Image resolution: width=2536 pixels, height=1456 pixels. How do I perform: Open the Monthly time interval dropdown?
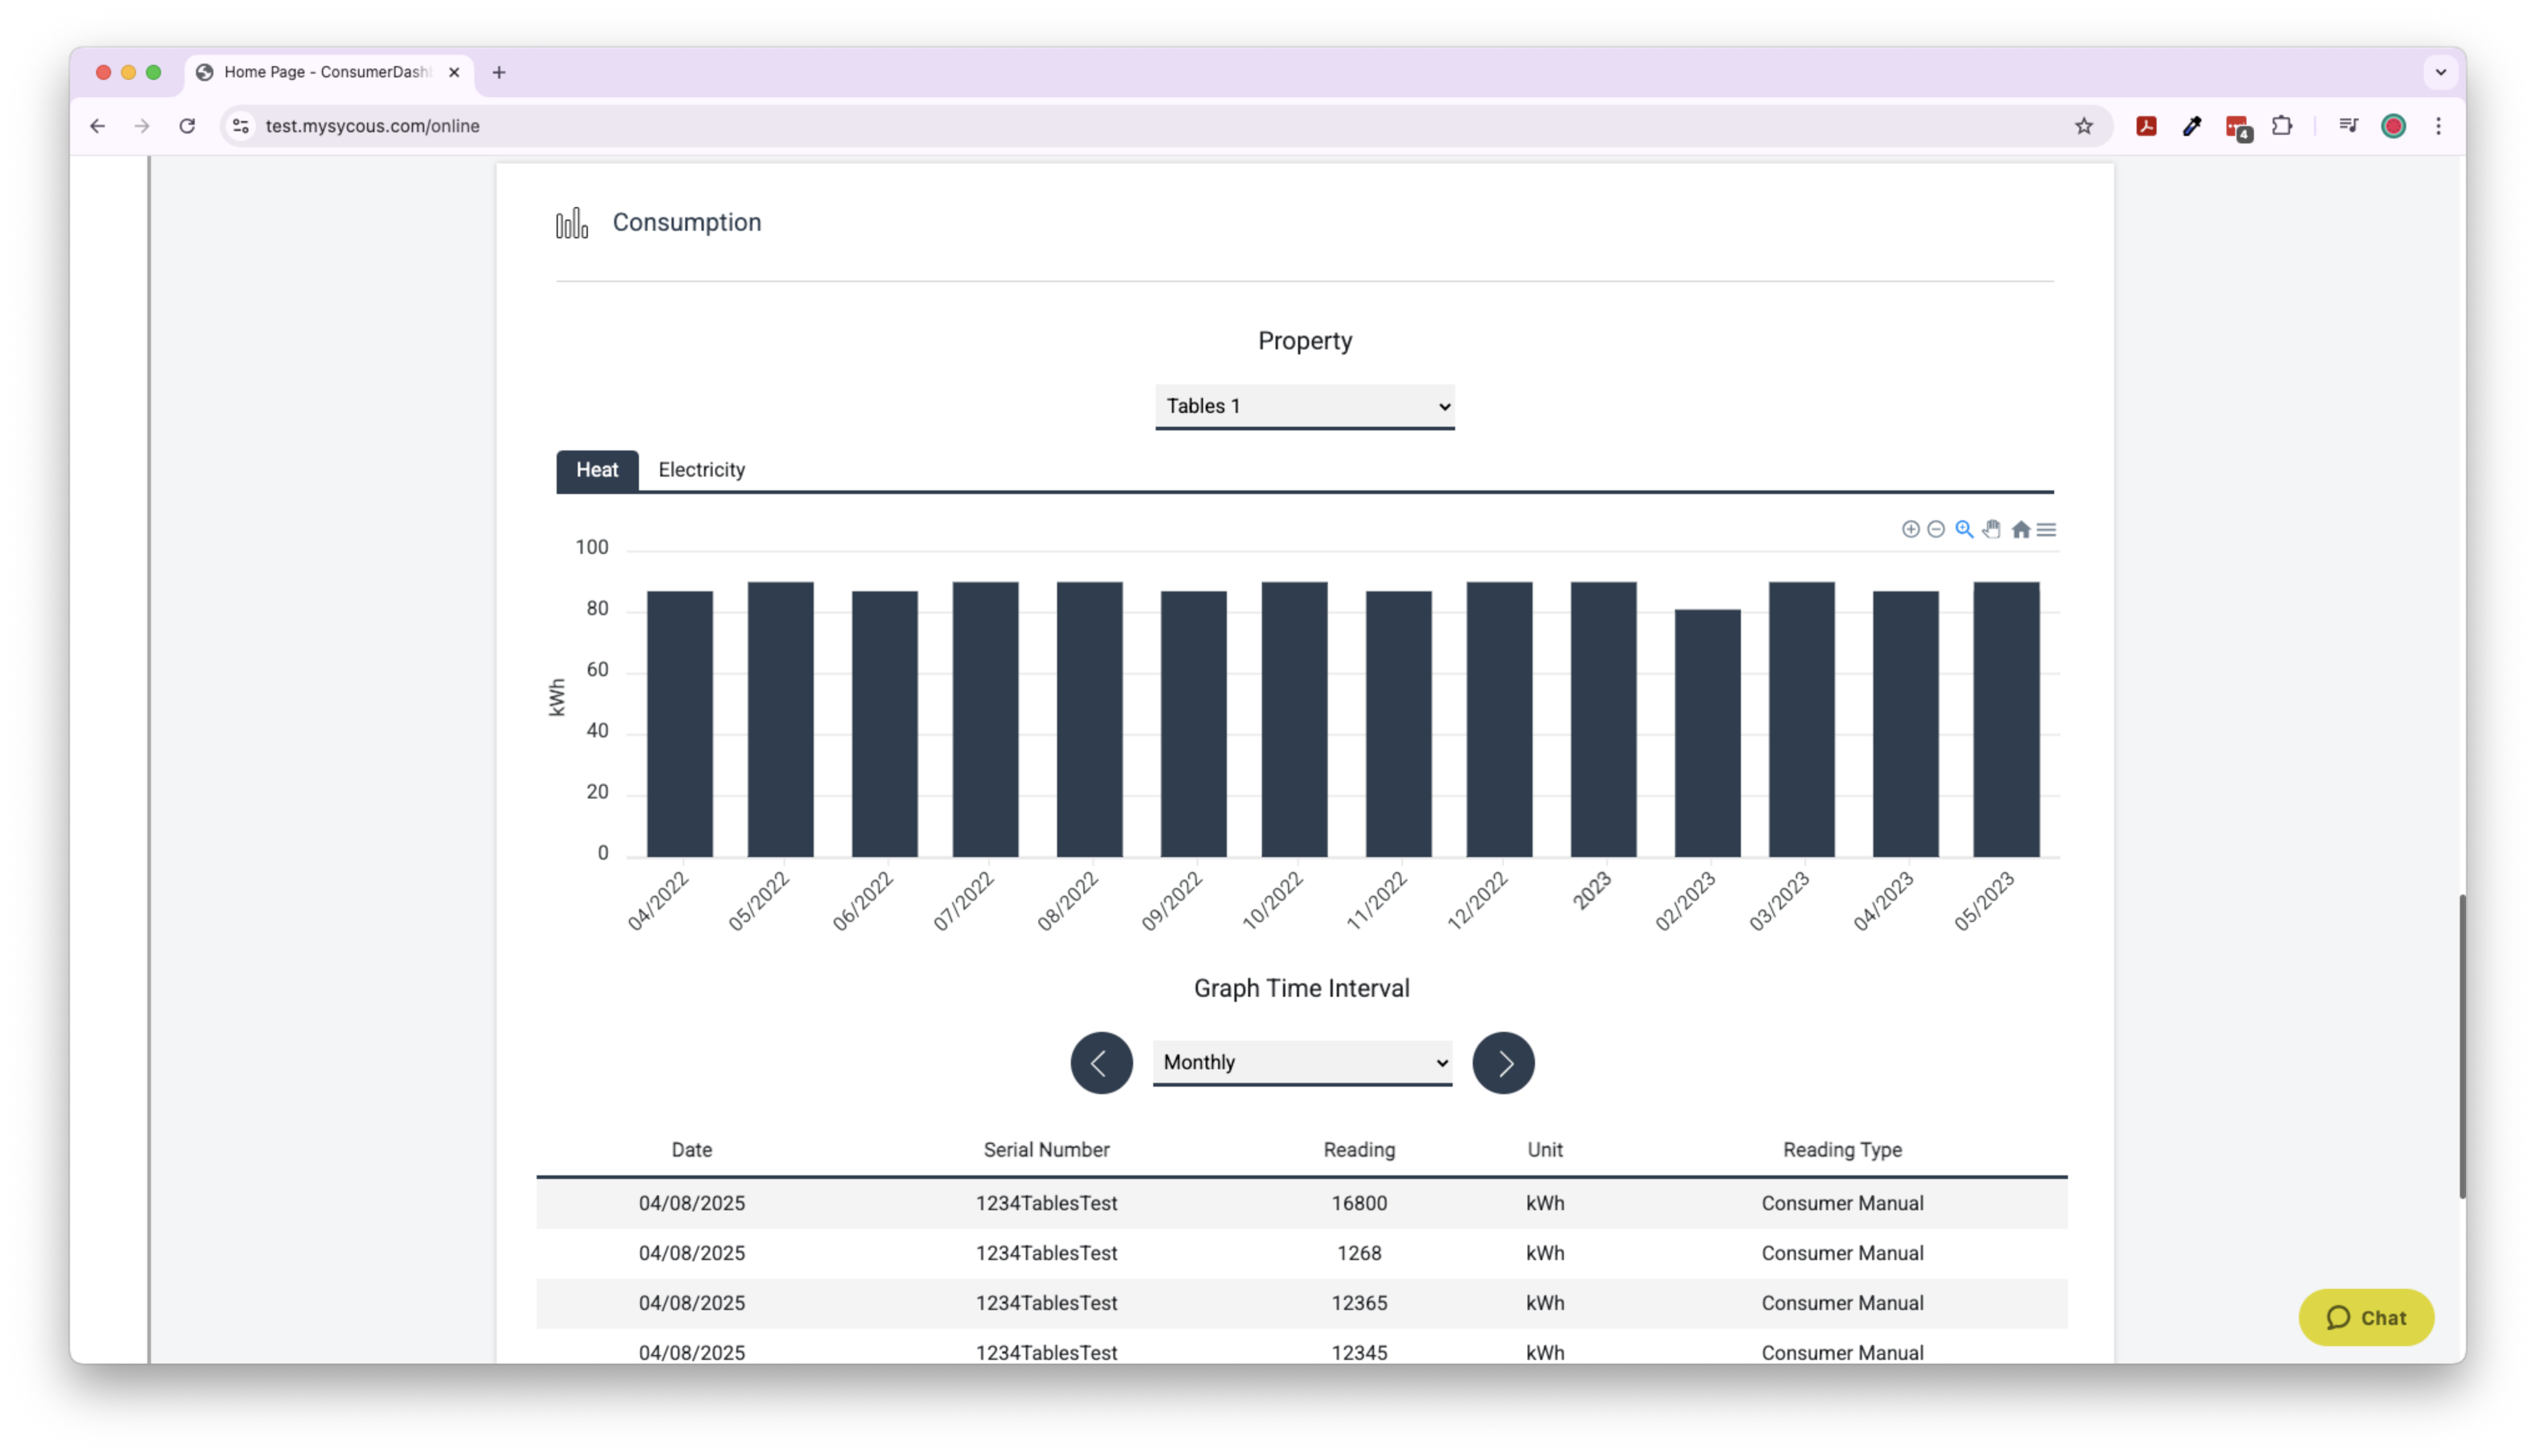(x=1302, y=1062)
